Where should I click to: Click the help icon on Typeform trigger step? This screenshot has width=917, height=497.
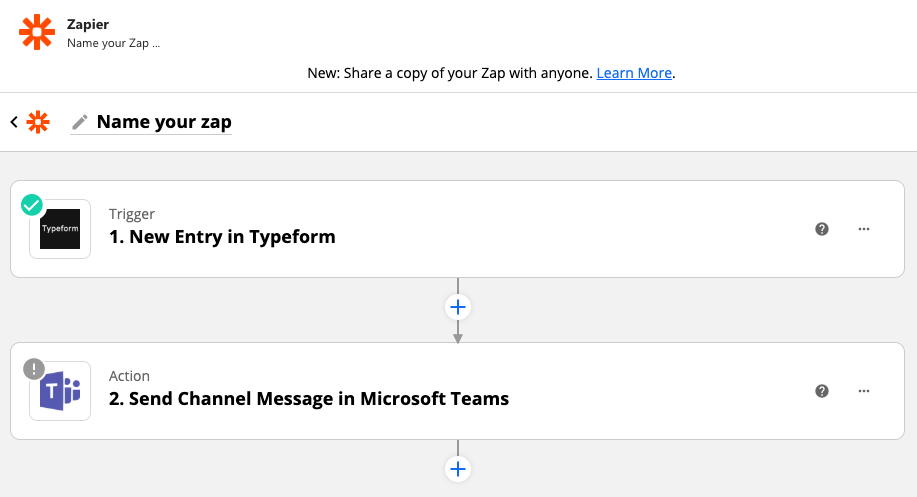coord(822,229)
